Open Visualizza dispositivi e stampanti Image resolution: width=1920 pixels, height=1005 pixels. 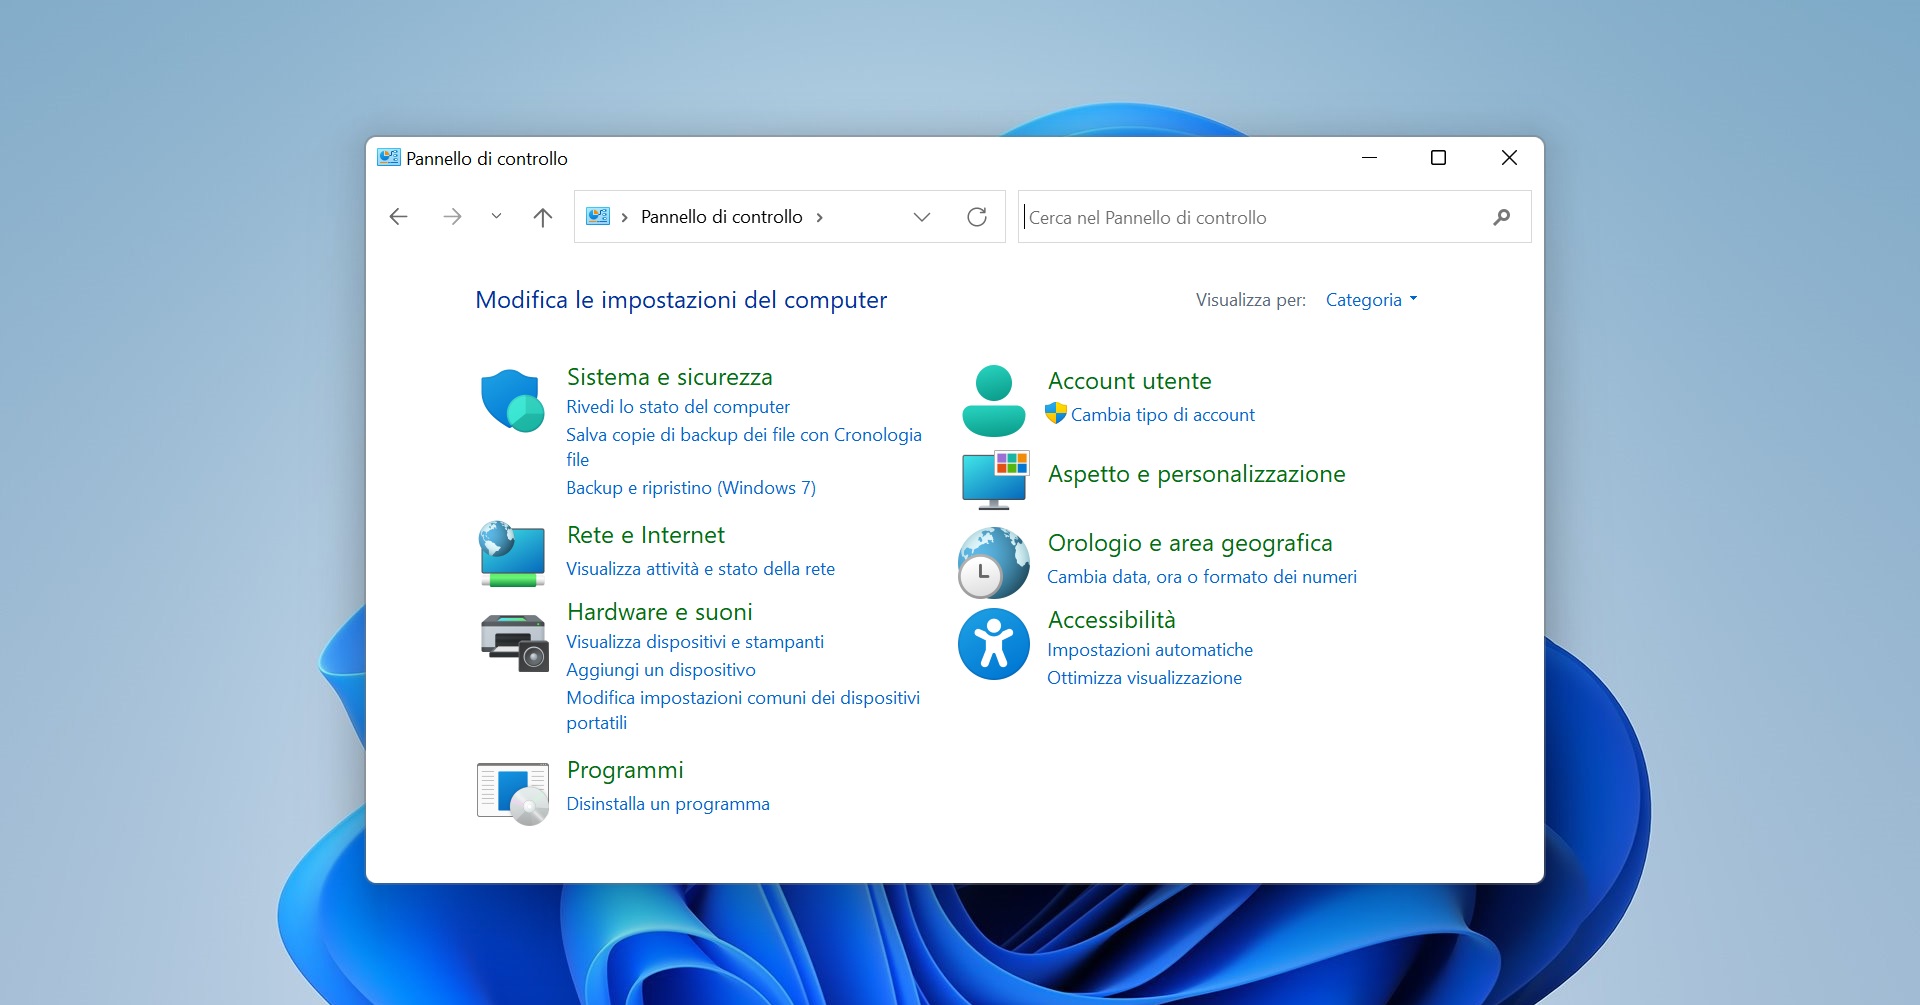click(x=695, y=642)
